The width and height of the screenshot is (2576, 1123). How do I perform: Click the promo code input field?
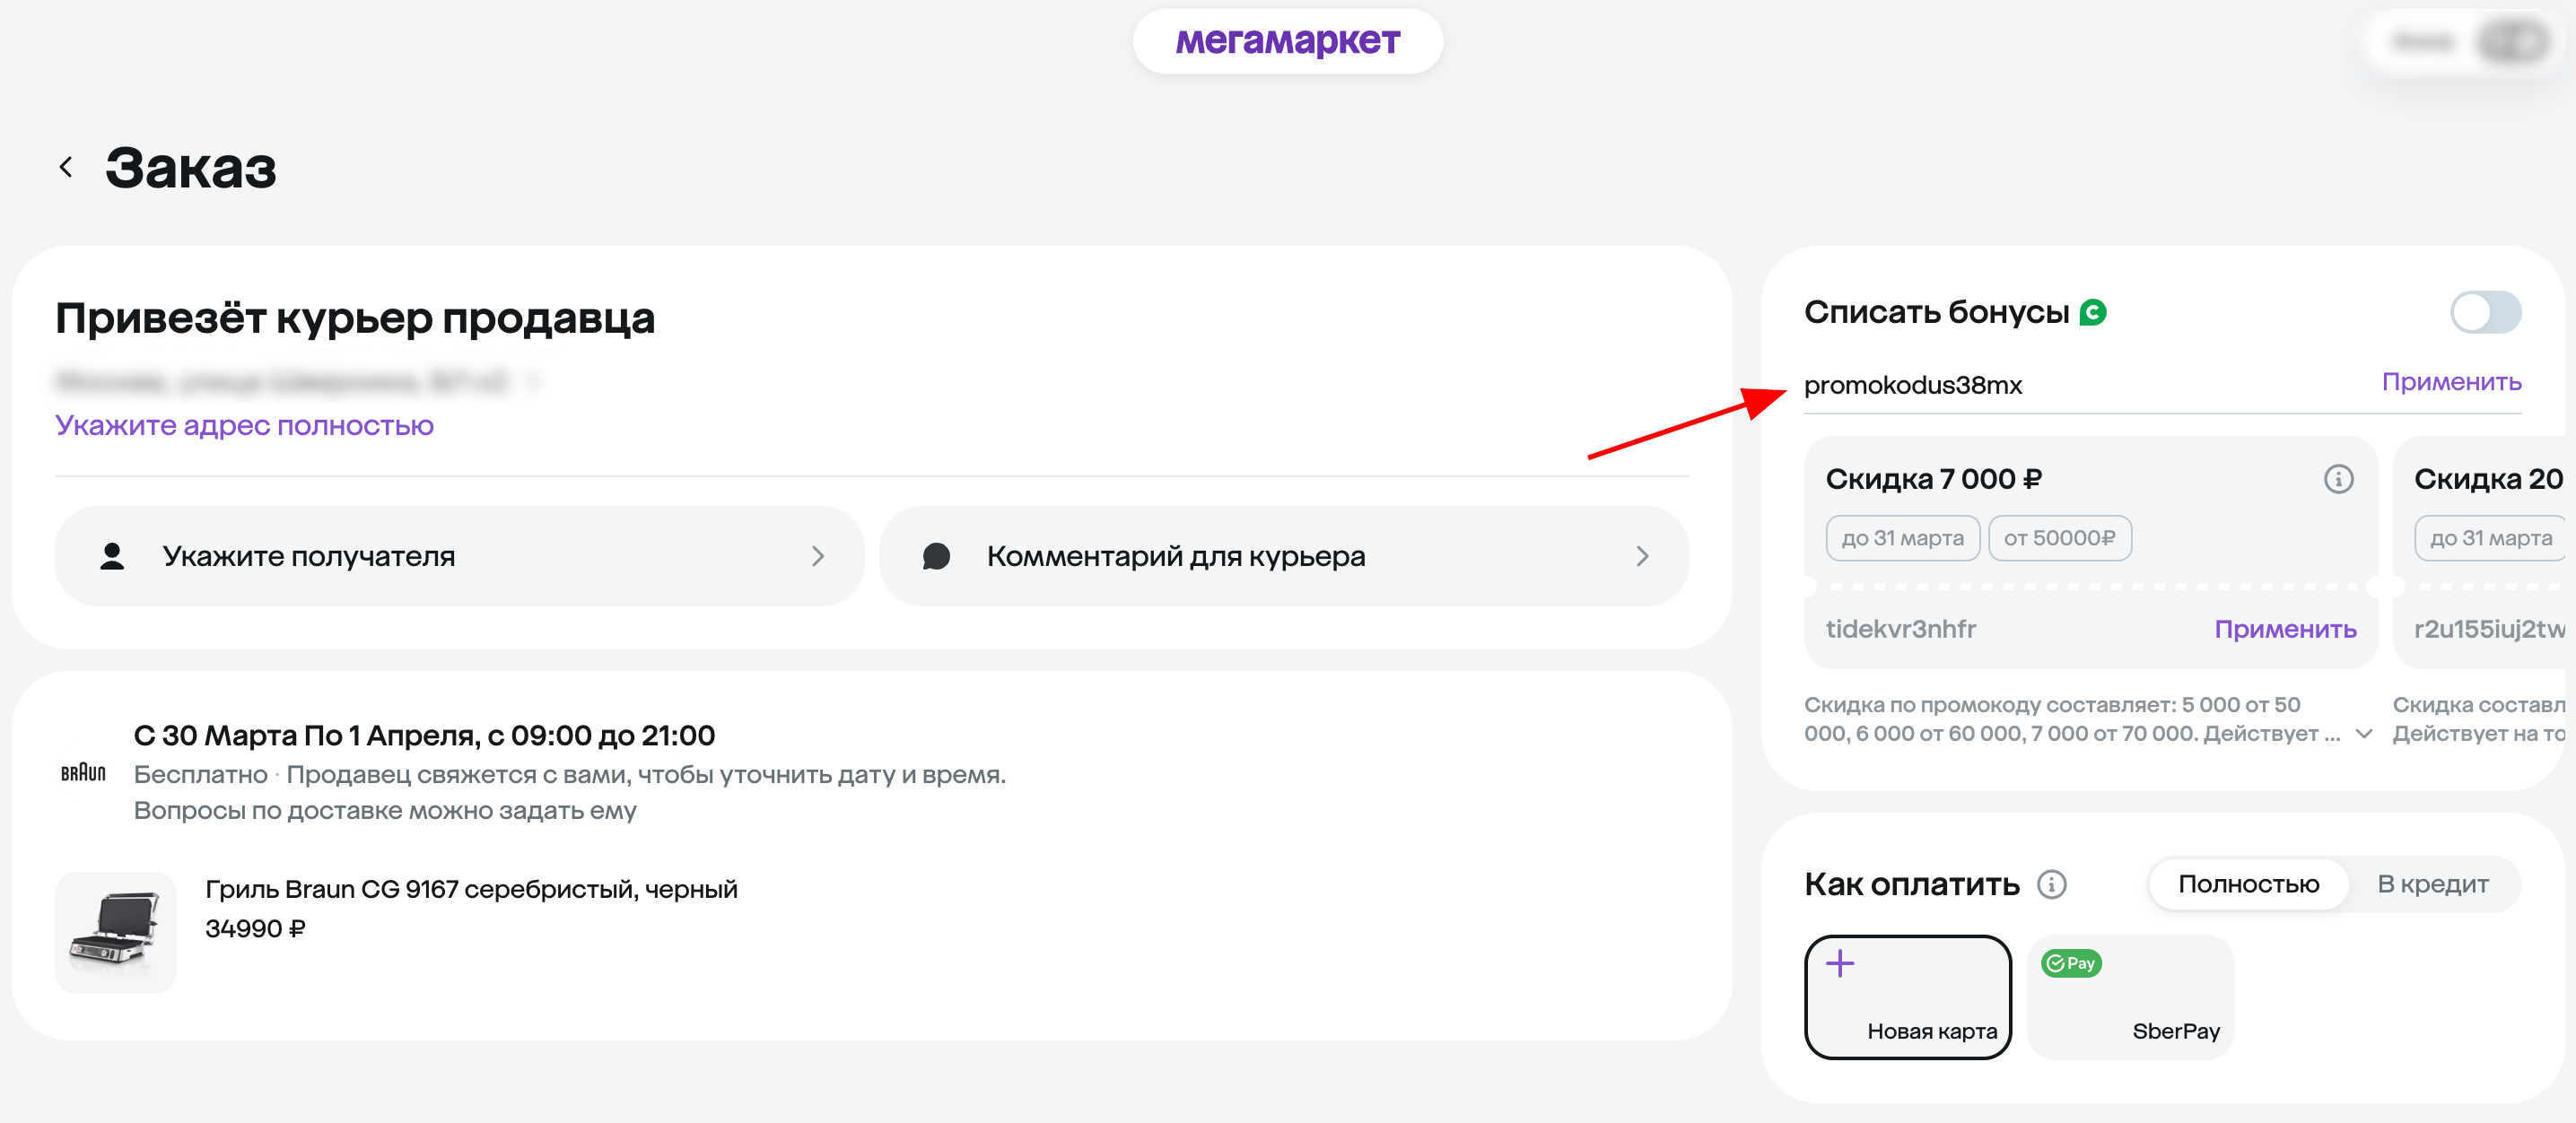pos(2060,385)
